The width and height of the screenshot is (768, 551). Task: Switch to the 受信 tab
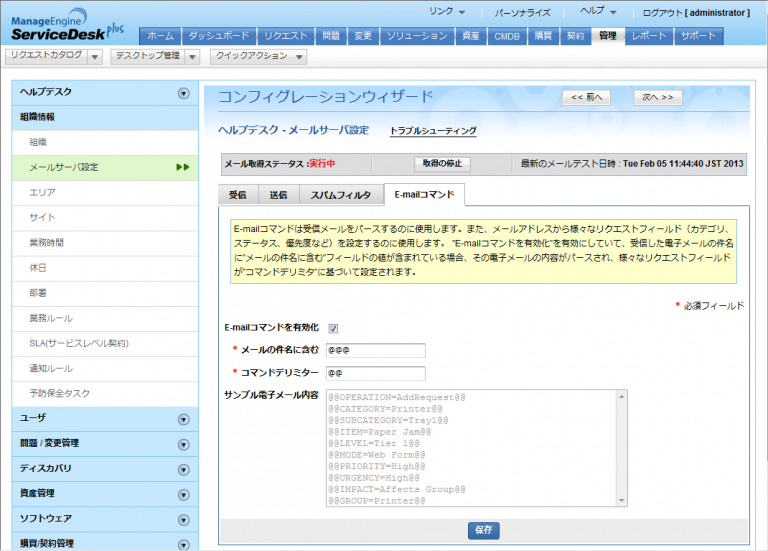(237, 195)
